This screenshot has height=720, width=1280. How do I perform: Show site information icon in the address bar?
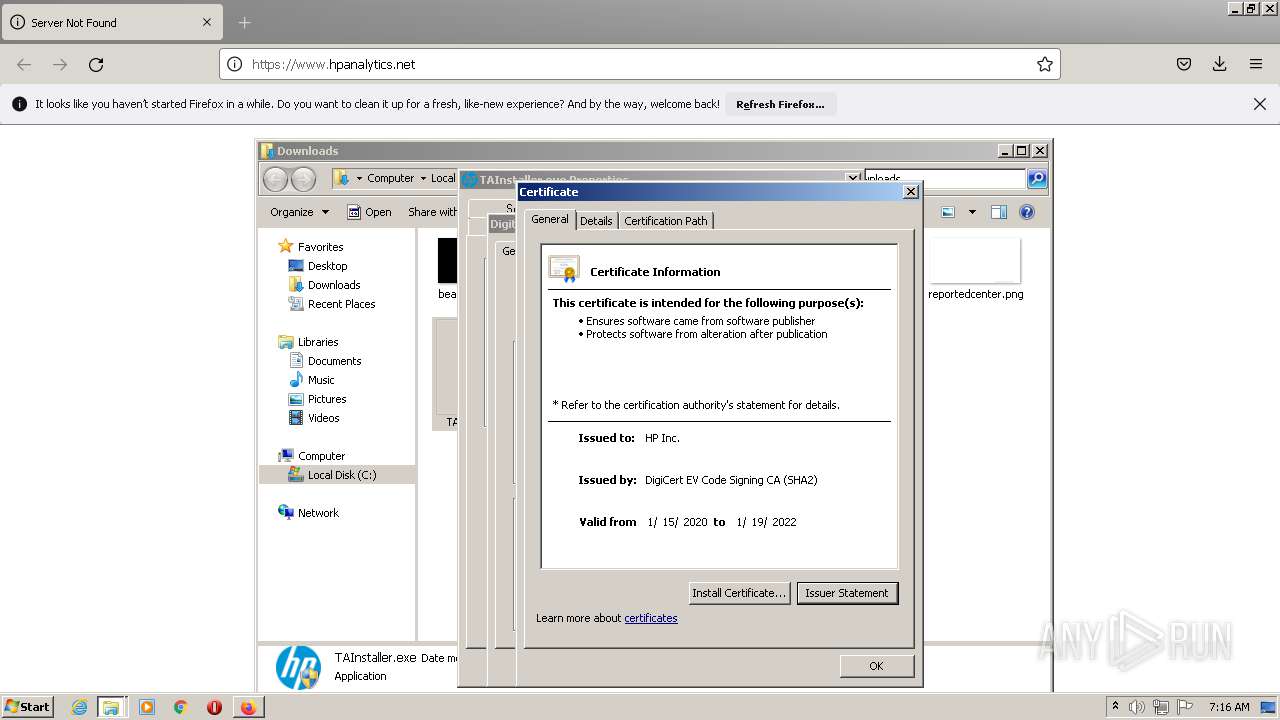tap(234, 64)
